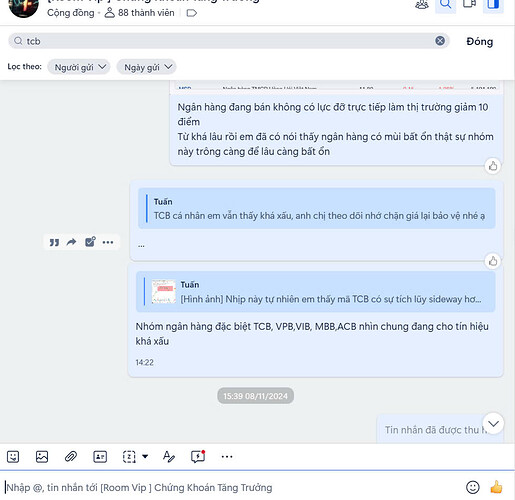Send a thumbs up like reaction
Viewport: 515px width, 500px height.
coord(496,487)
